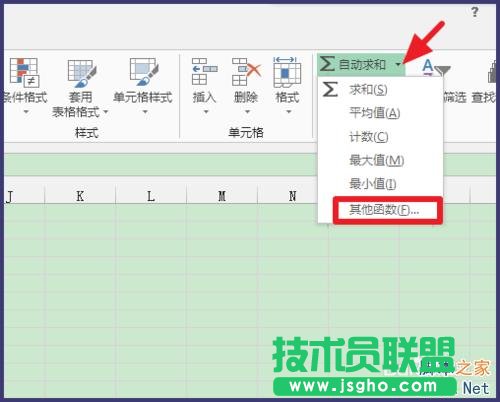This screenshot has height=402, width=500.
Task: Select column J header
Action: [23, 195]
